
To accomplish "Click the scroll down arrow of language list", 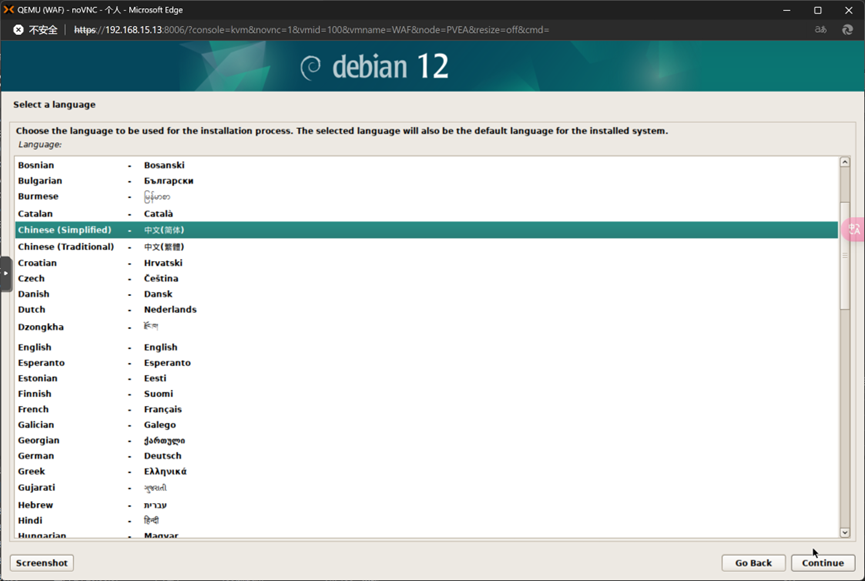I will (845, 532).
